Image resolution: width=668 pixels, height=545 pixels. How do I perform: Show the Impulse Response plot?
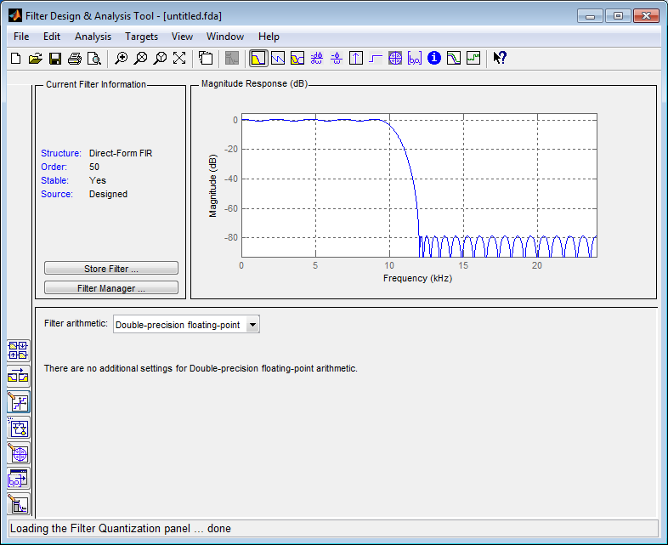pos(356,58)
